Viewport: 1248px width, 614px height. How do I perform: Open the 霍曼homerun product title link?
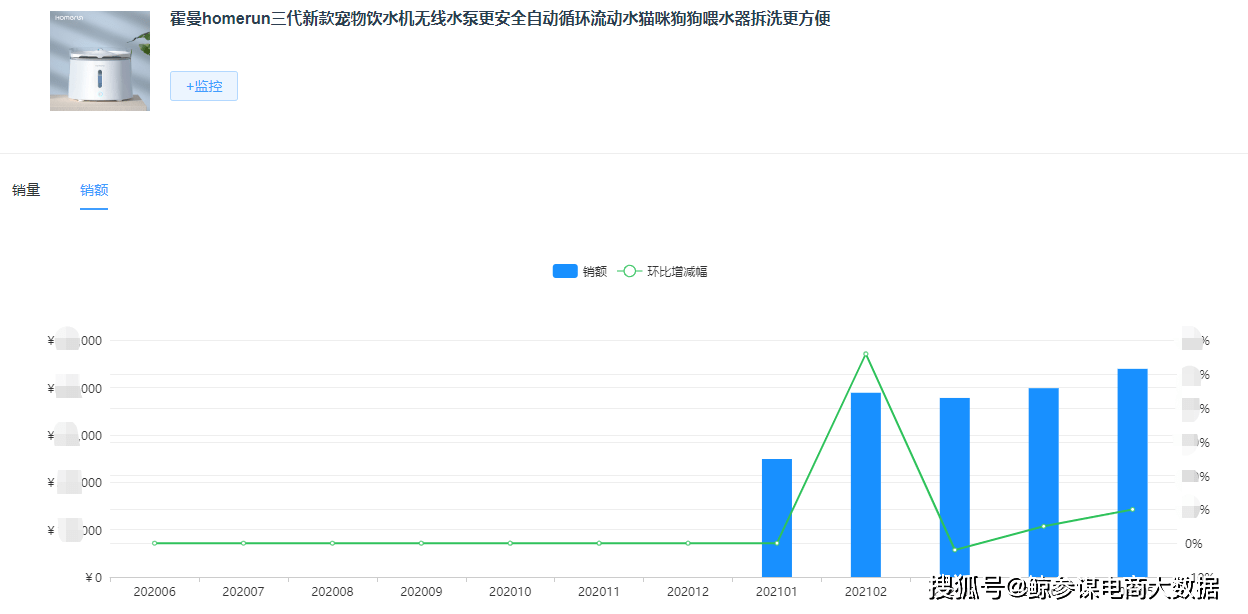(500, 19)
